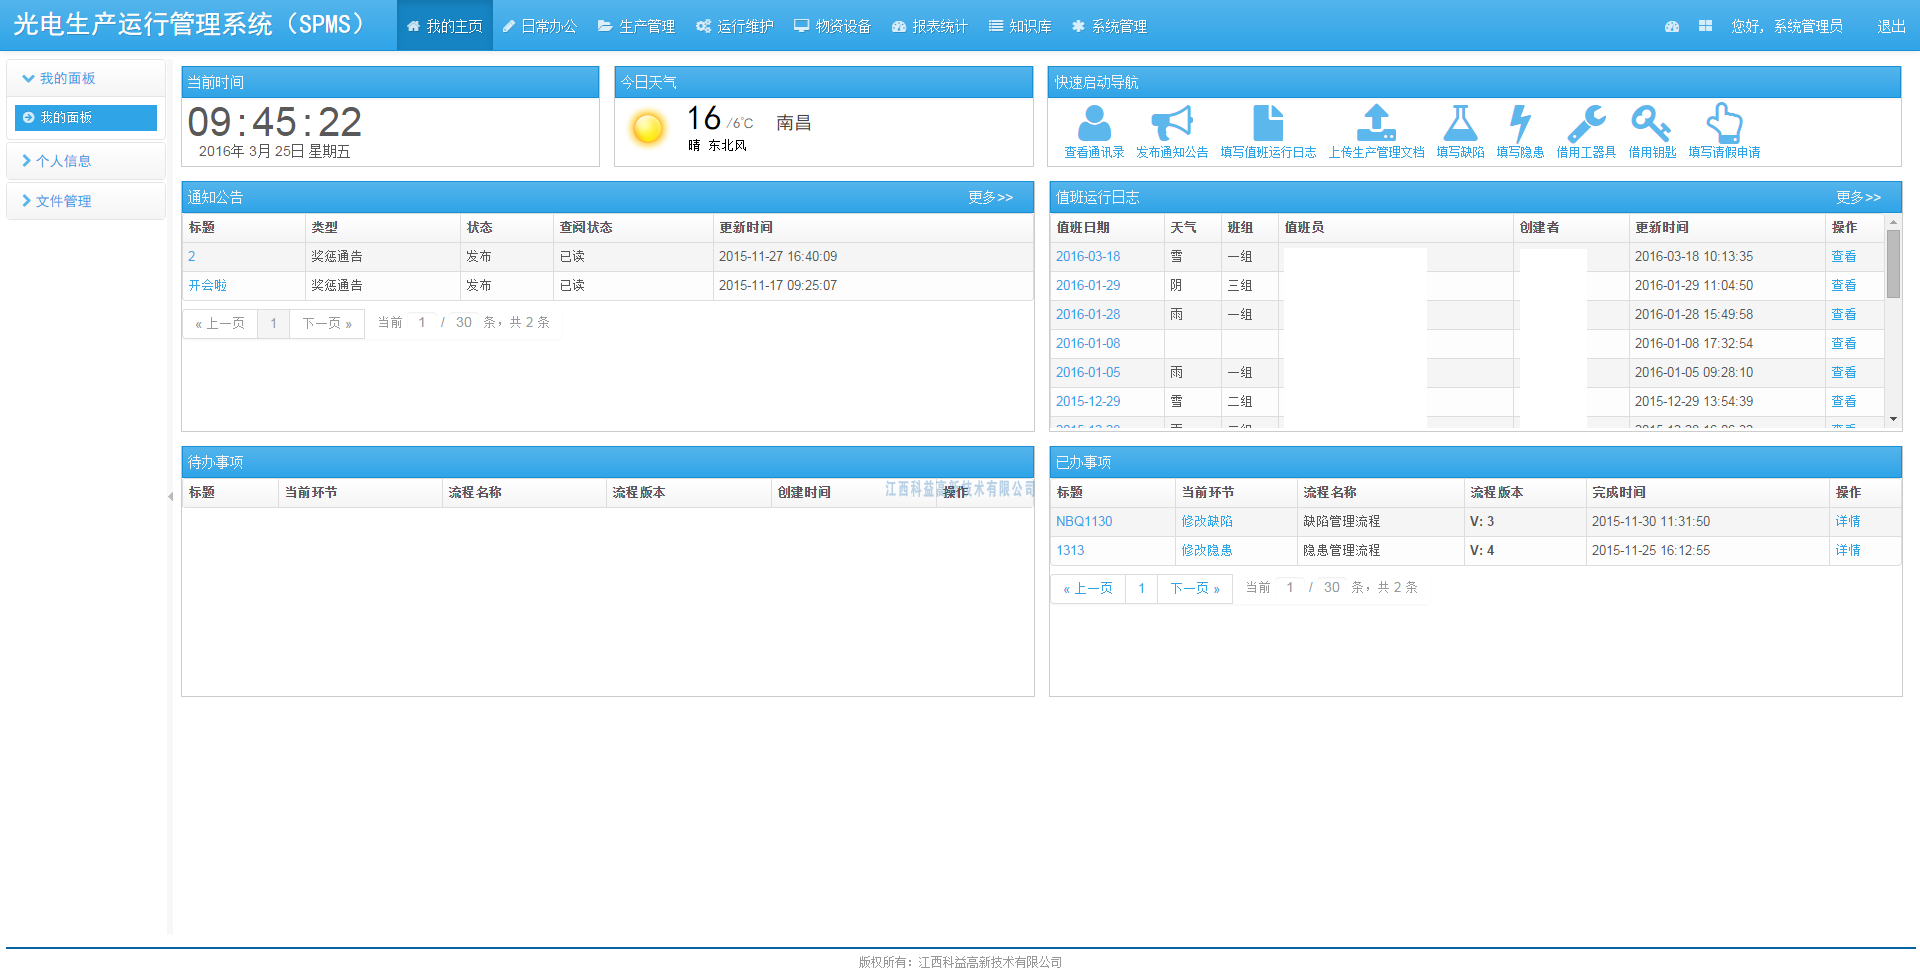The width and height of the screenshot is (1920, 979).
Task: Click the current page number field in 通知公告
Action: [422, 322]
